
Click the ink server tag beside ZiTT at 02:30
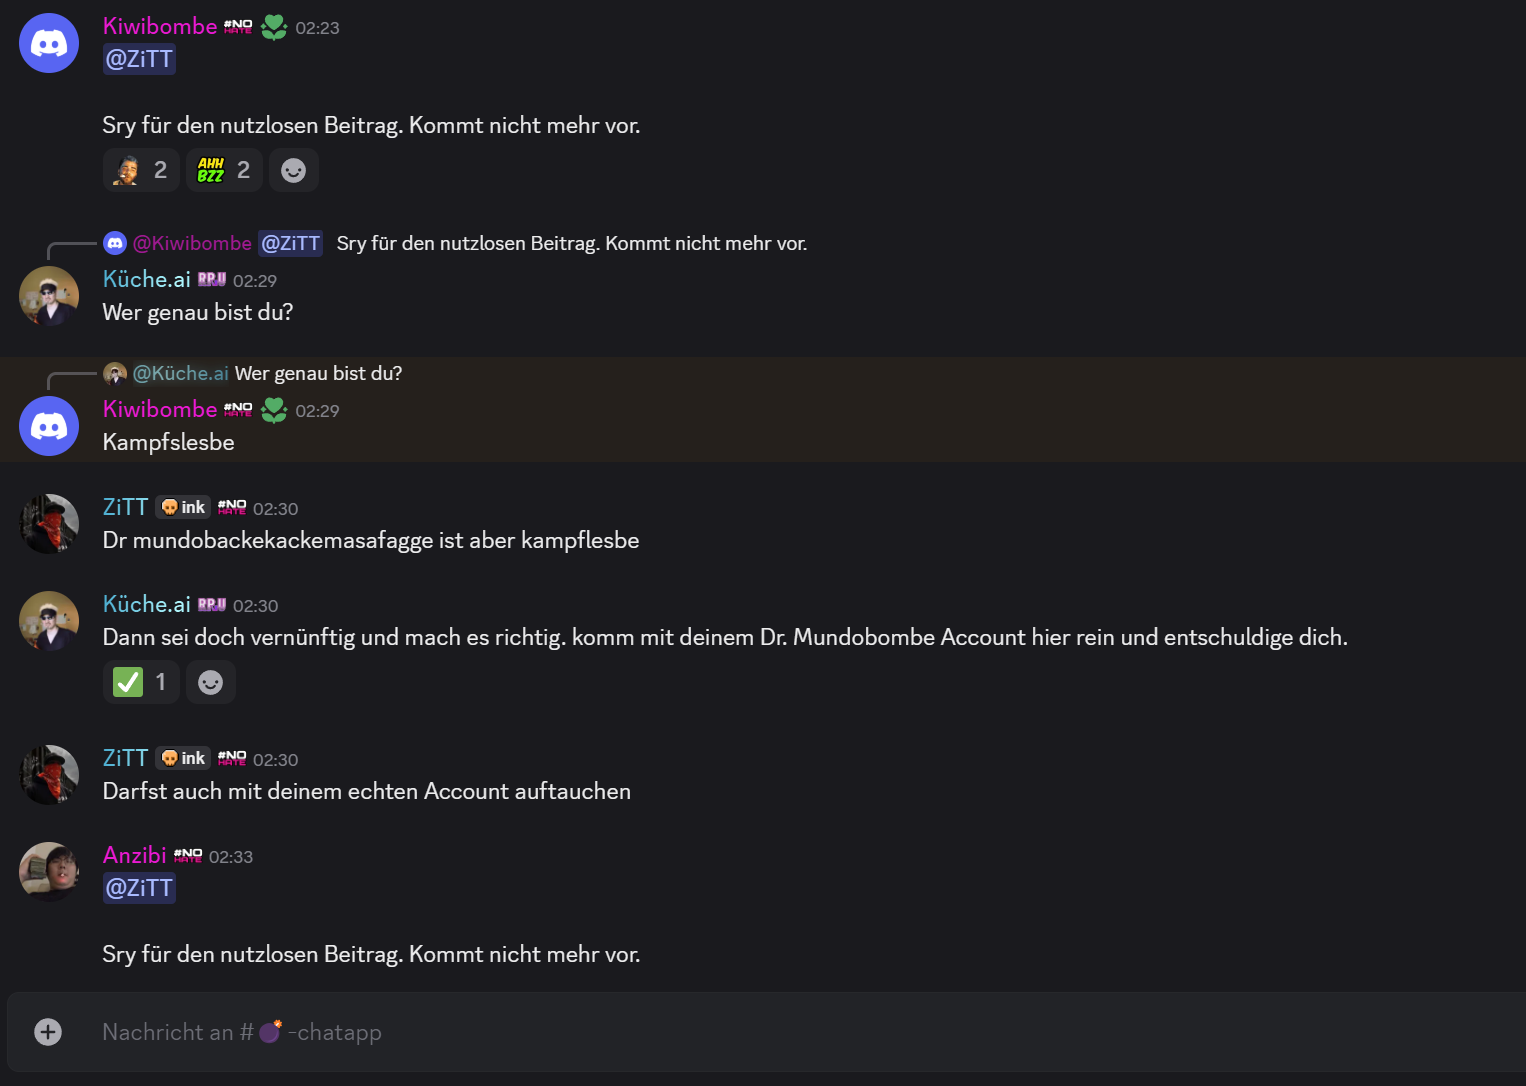[x=183, y=507]
